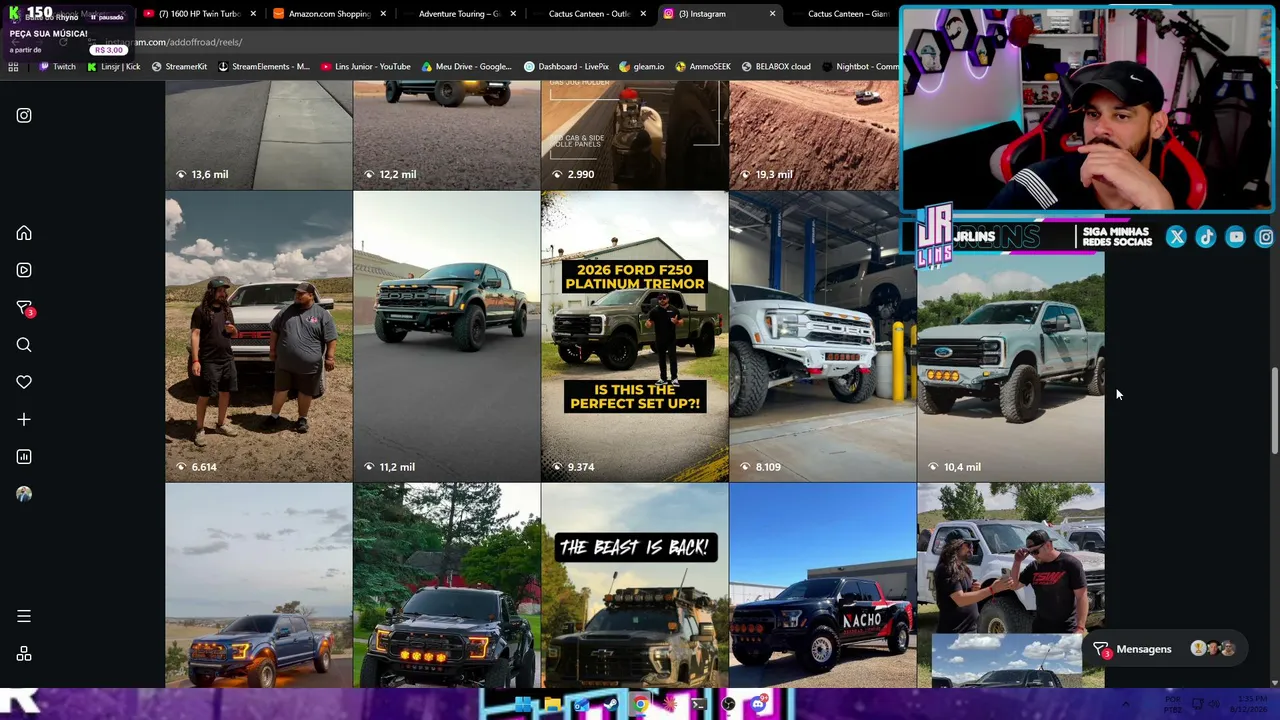Open the reel with 12,2 mil views
The height and width of the screenshot is (720, 1280).
pyautogui.click(x=447, y=137)
